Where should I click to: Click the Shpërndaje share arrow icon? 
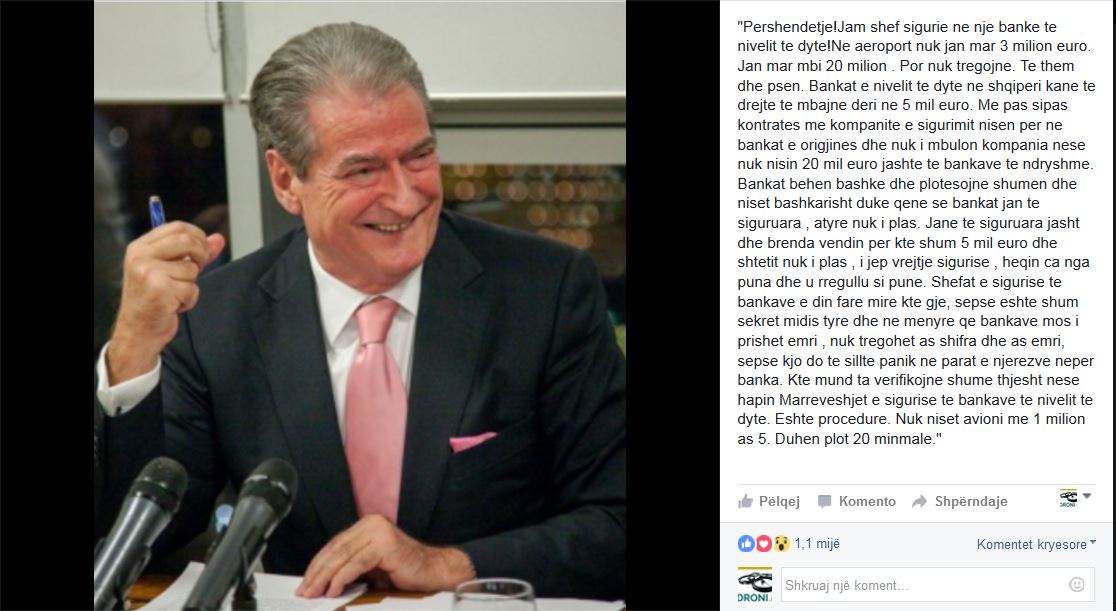(x=920, y=501)
